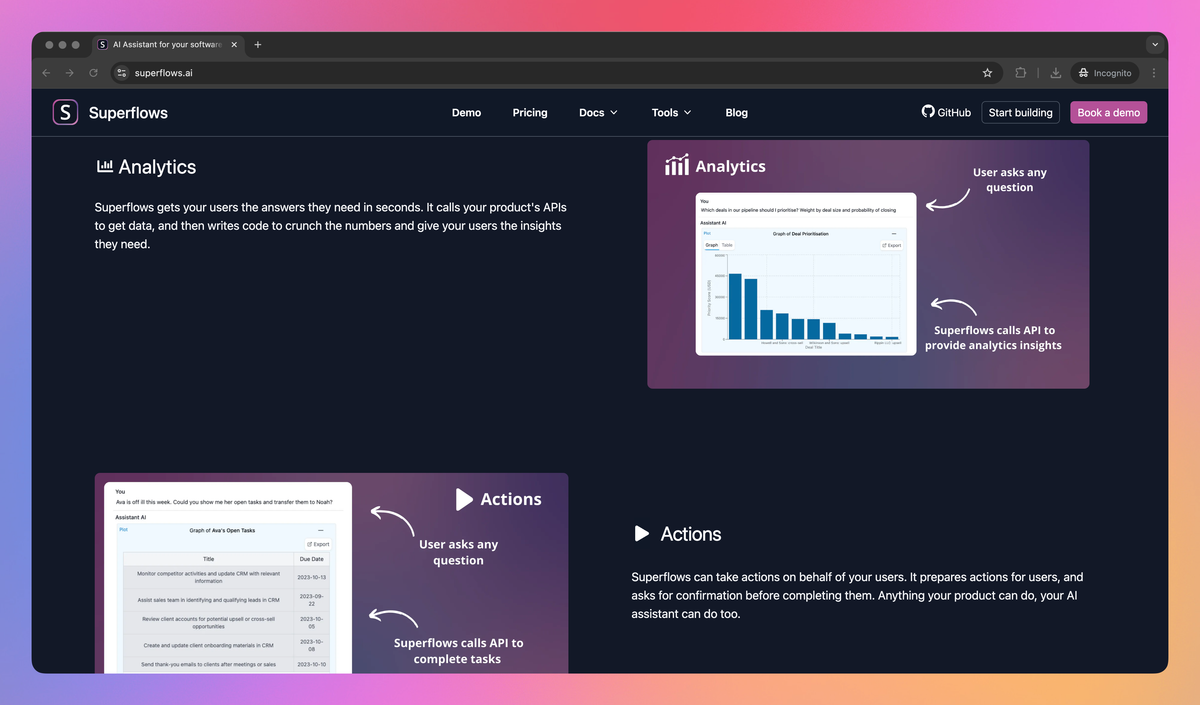Click the Superflows brand name text
Screen dimensions: 1200x705
click(x=128, y=113)
